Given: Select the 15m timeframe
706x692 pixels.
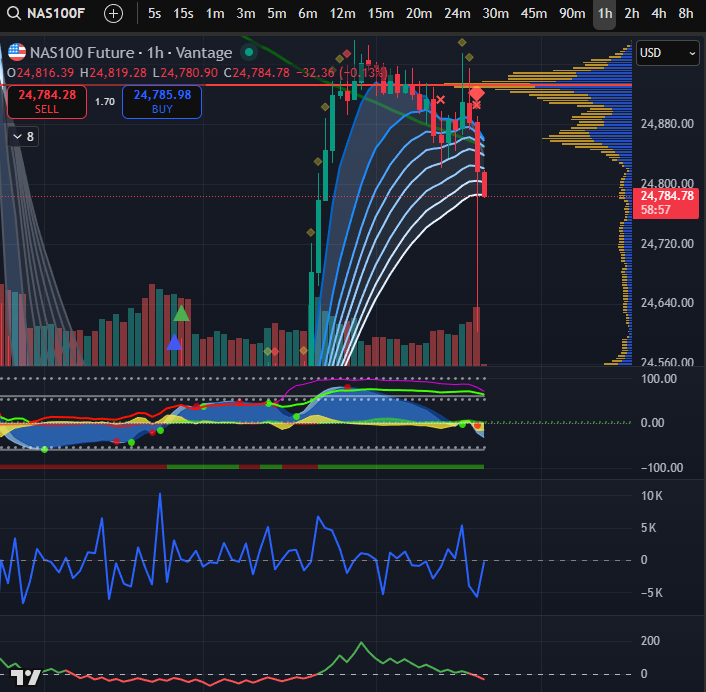Looking at the screenshot, I should click(x=380, y=14).
